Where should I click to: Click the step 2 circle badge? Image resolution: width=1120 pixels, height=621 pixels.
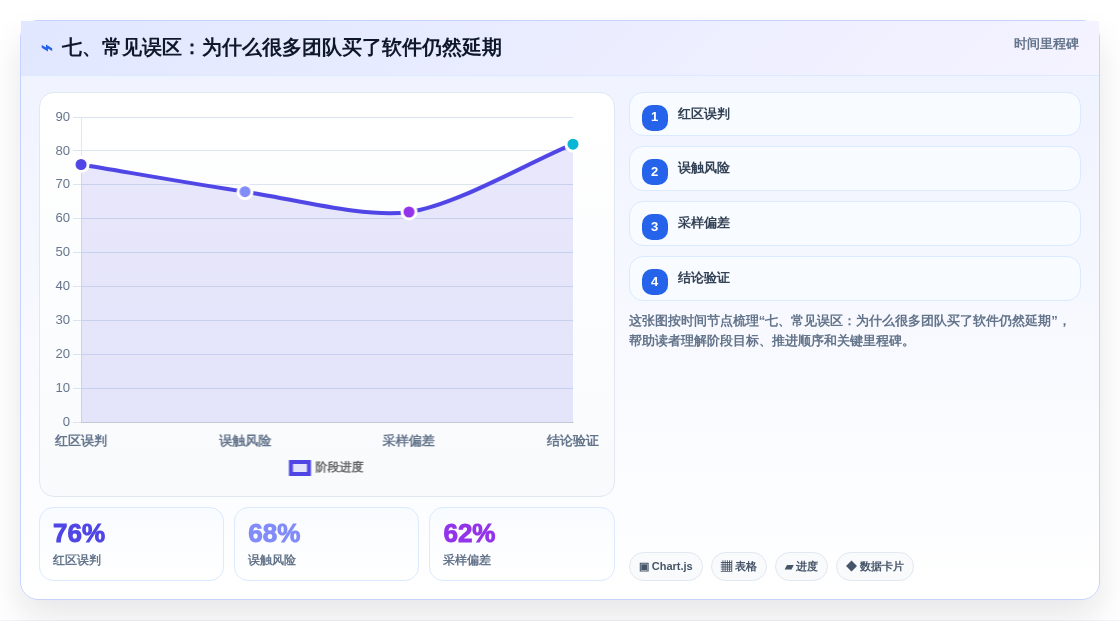coord(654,172)
